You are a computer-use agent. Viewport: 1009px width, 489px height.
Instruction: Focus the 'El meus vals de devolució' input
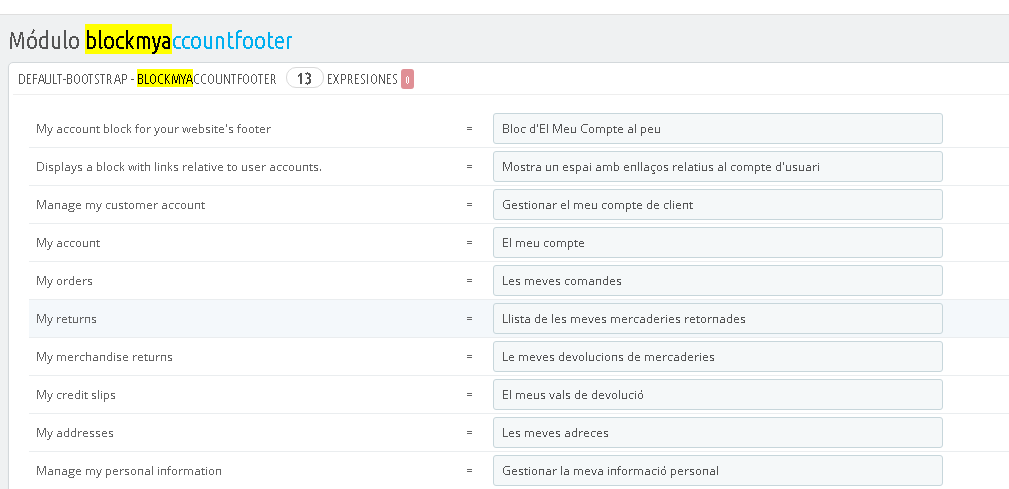click(x=717, y=395)
